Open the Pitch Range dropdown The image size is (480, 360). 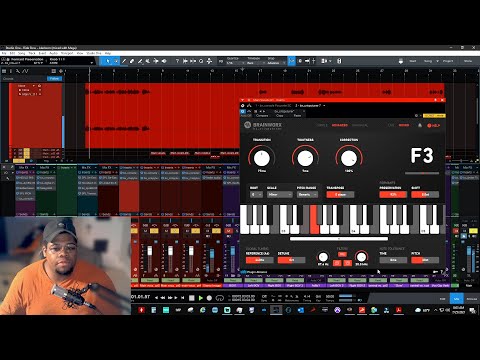307,194
